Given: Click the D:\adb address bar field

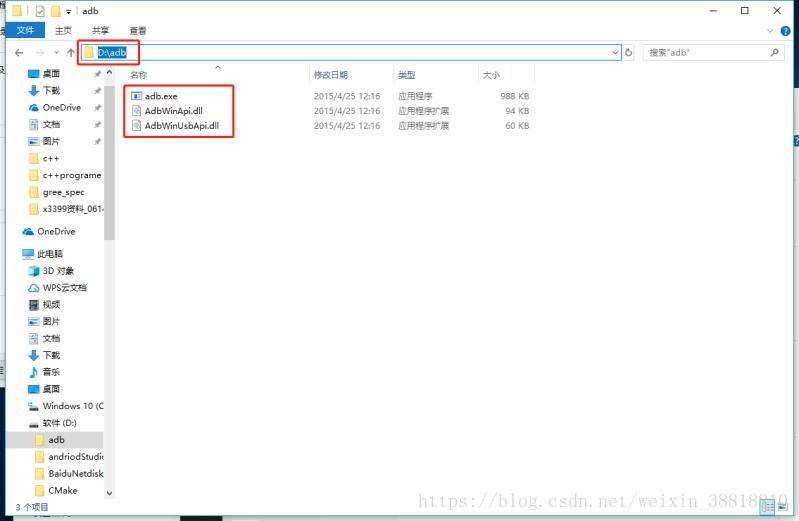Looking at the screenshot, I should click(x=350, y=53).
